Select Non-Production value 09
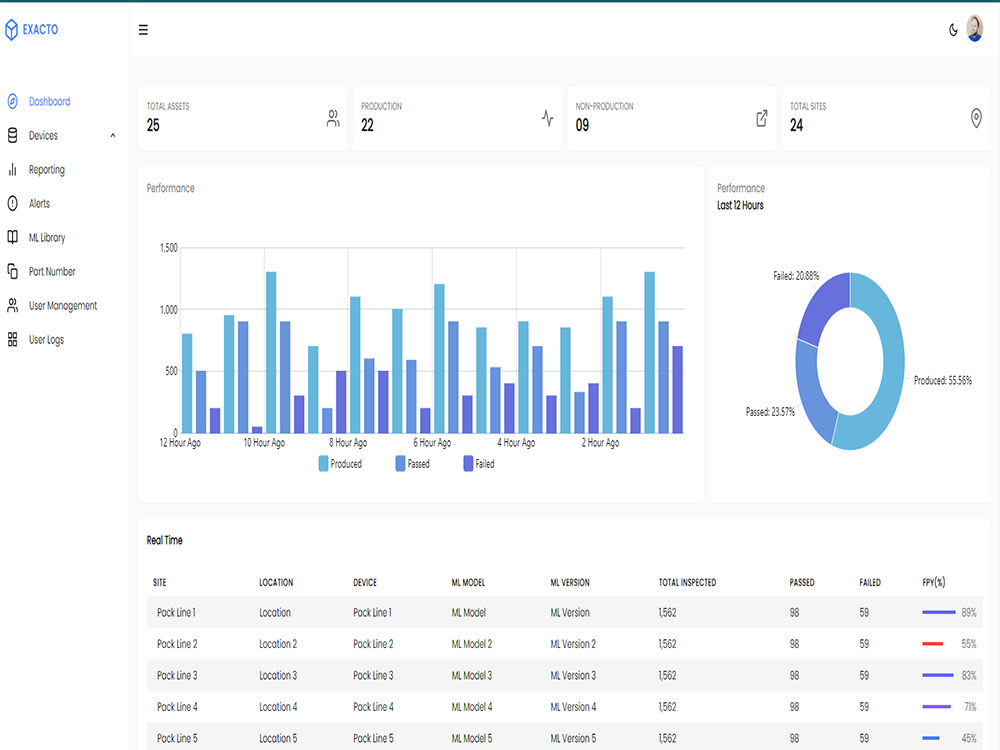This screenshot has width=1000, height=750. [x=582, y=125]
